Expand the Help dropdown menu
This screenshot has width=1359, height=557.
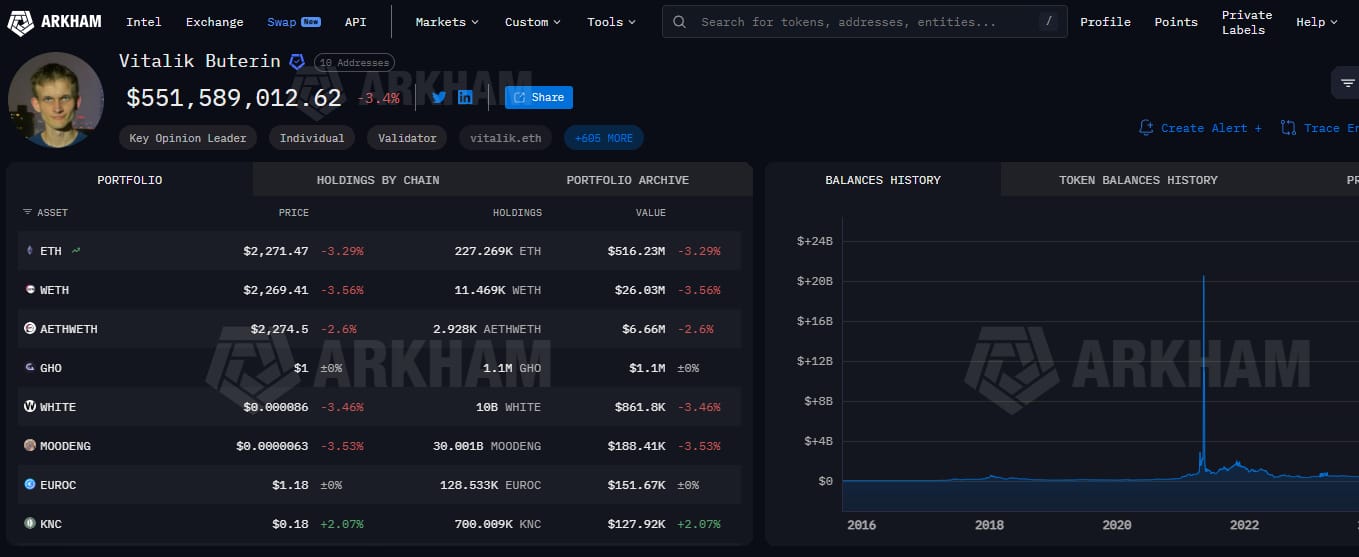pos(1317,22)
